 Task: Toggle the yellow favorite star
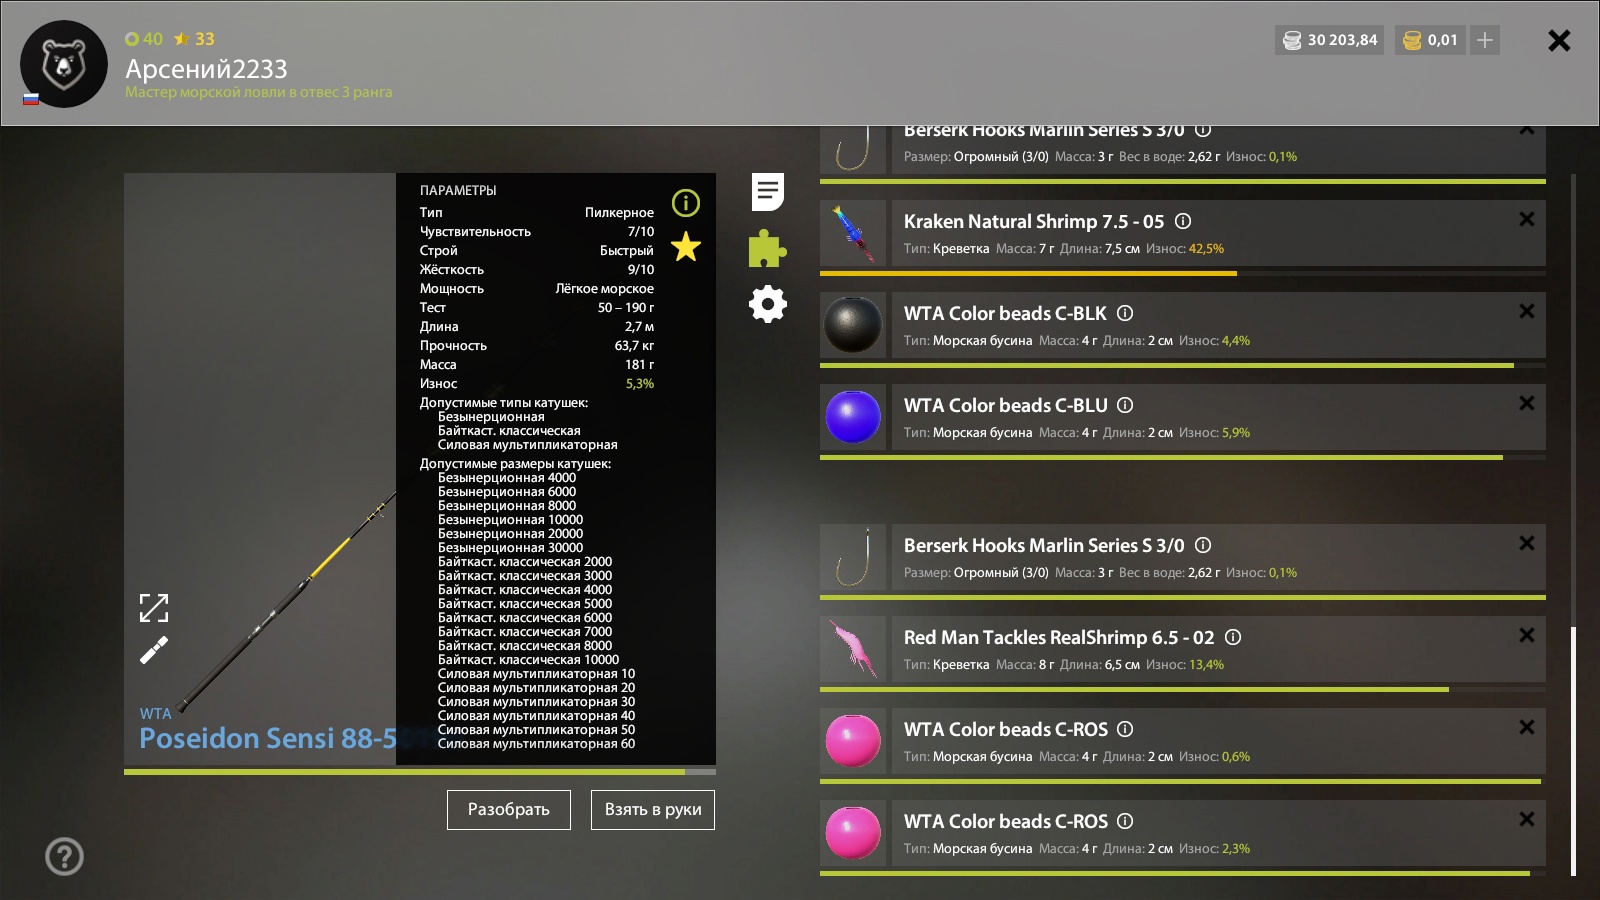tap(686, 246)
